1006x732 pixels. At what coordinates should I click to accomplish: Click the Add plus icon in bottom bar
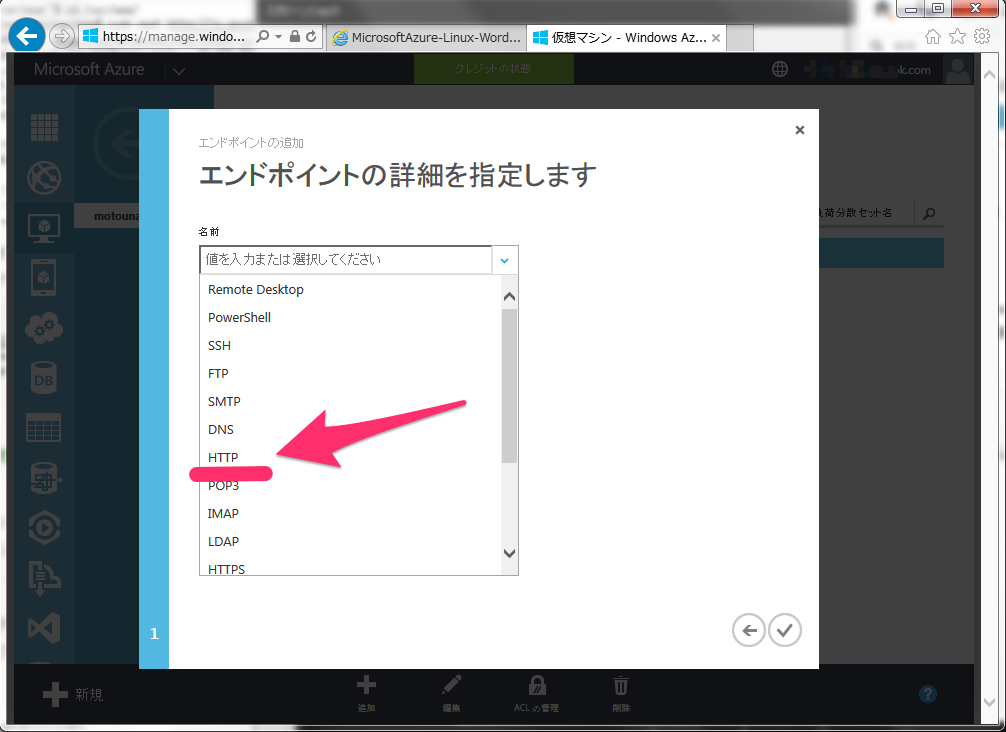click(x=366, y=685)
